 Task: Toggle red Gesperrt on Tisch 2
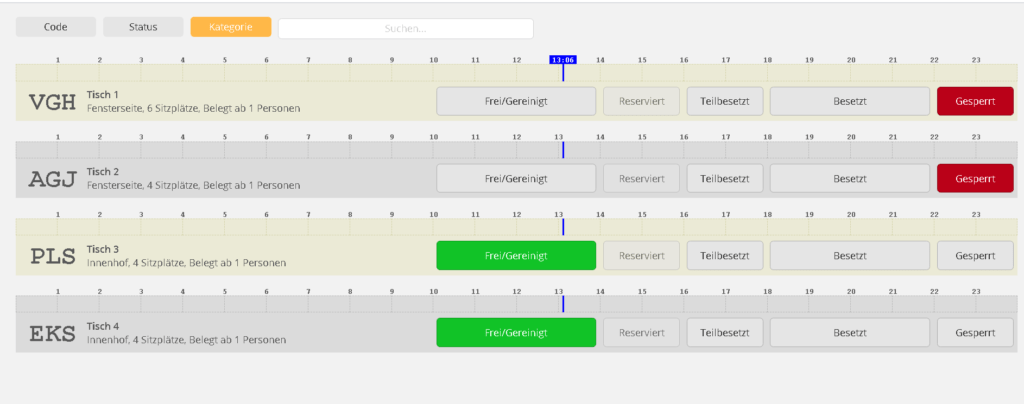point(975,178)
